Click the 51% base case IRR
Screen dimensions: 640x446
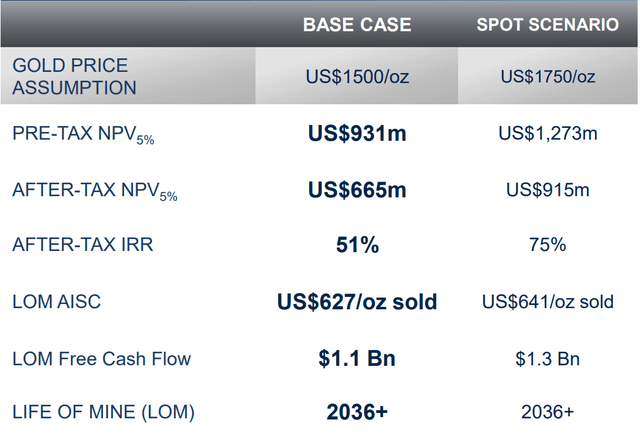tap(356, 245)
